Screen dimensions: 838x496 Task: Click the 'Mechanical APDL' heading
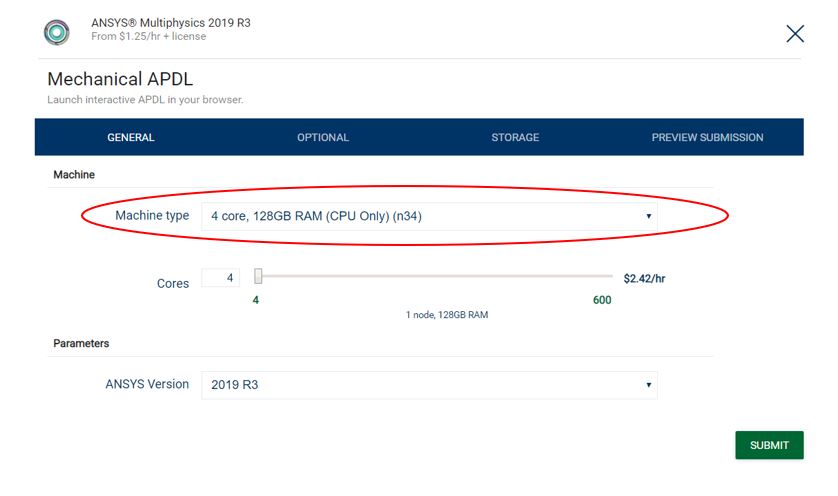click(x=120, y=79)
